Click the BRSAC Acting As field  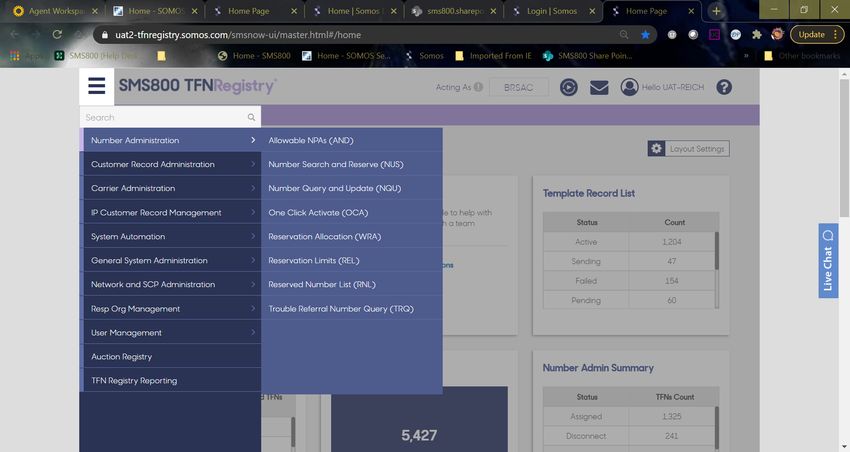tap(520, 87)
